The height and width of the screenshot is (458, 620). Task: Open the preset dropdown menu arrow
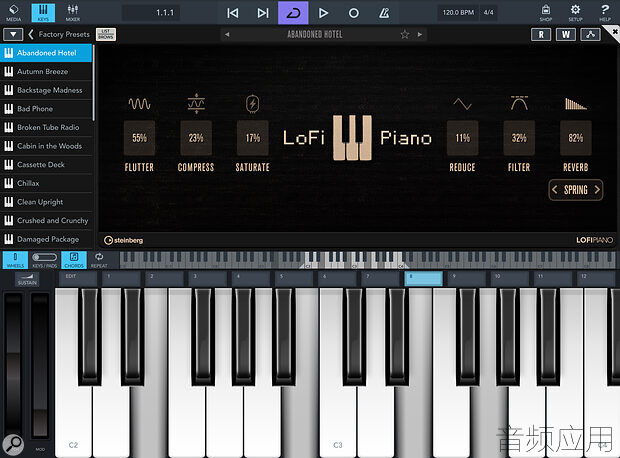click(x=13, y=34)
